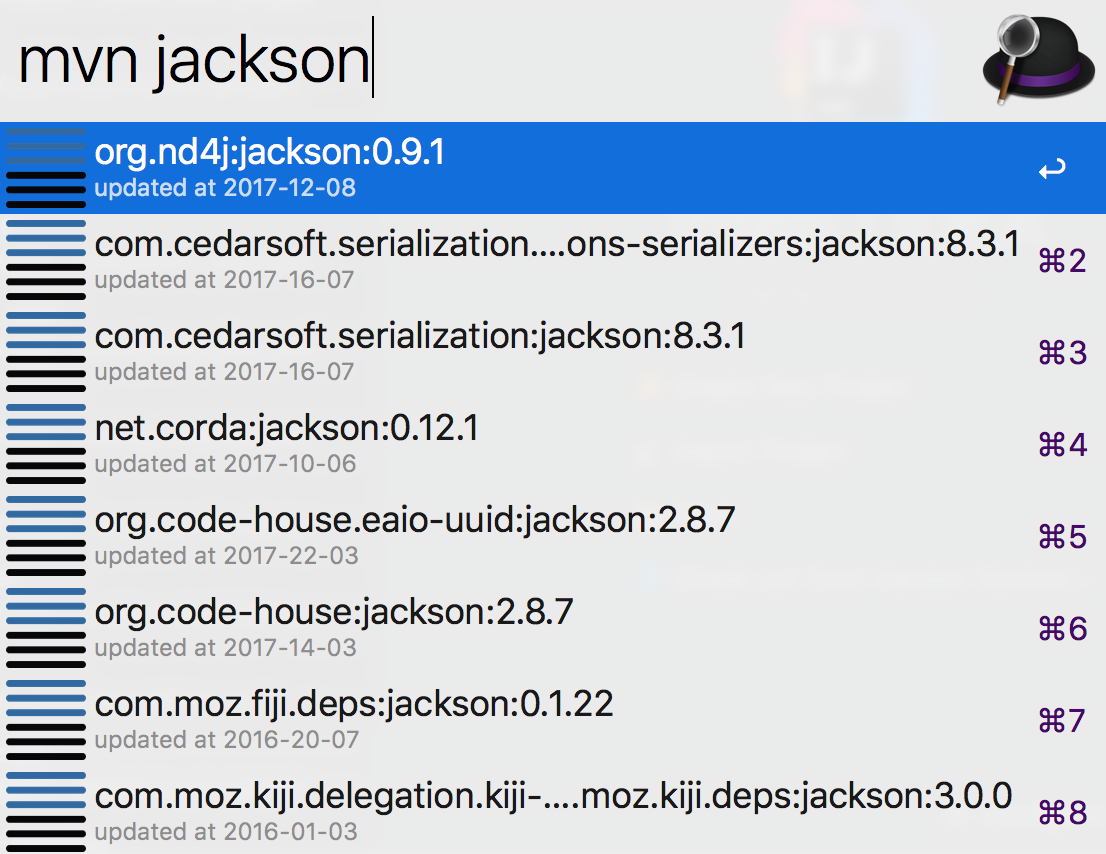Click 'updated at 2017-14-03' subtitle
Image resolution: width=1106 pixels, height=854 pixels.
(226, 648)
